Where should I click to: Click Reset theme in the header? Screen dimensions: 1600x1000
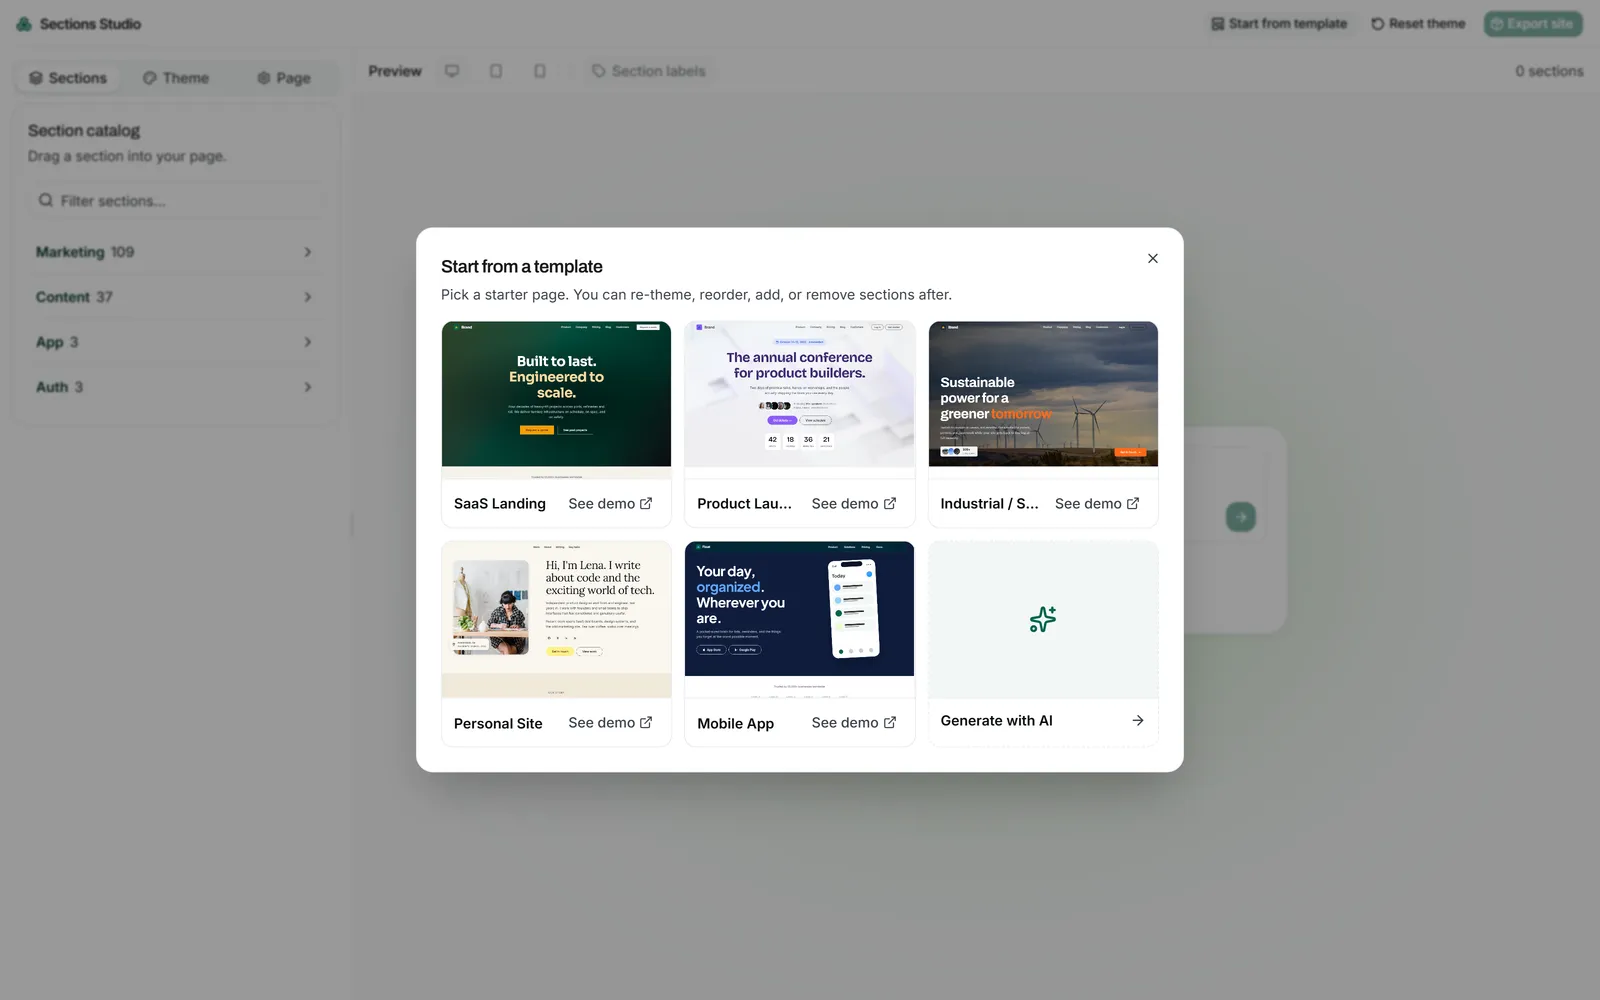click(1418, 23)
